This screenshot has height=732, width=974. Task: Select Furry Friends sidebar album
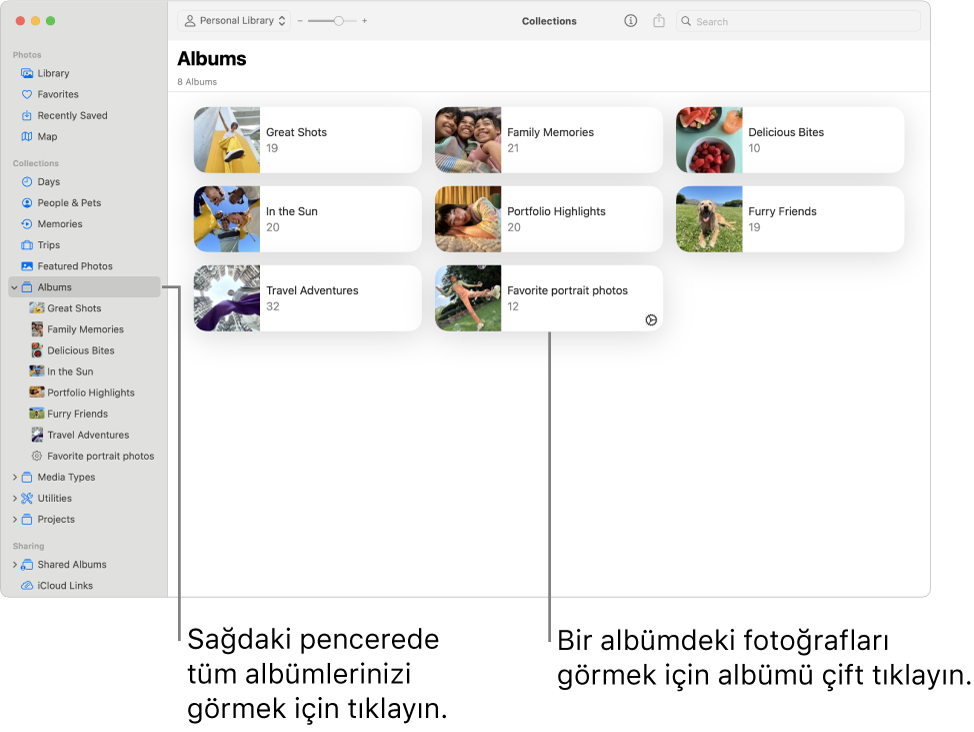[77, 414]
